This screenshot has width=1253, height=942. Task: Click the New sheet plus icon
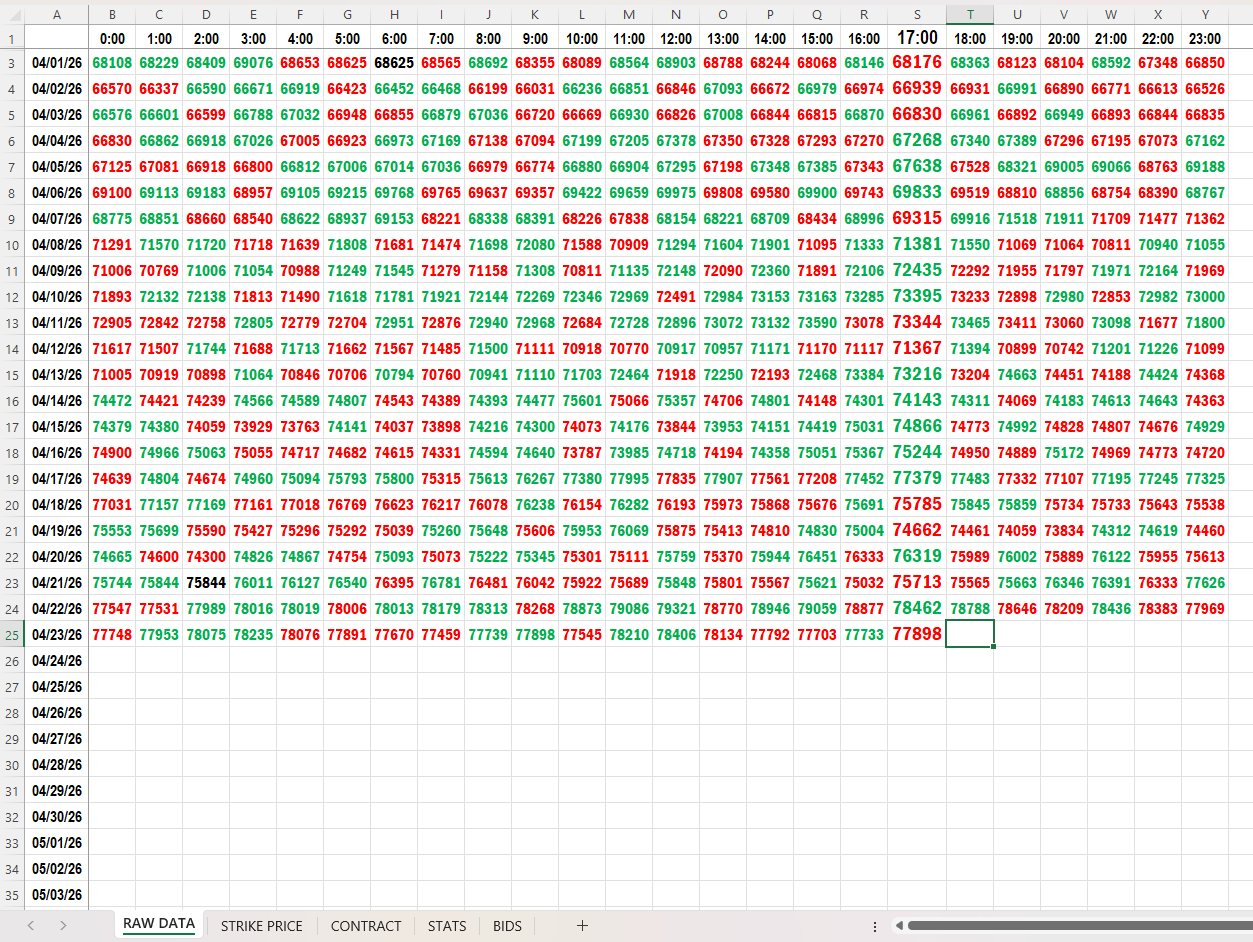pyautogui.click(x=582, y=926)
